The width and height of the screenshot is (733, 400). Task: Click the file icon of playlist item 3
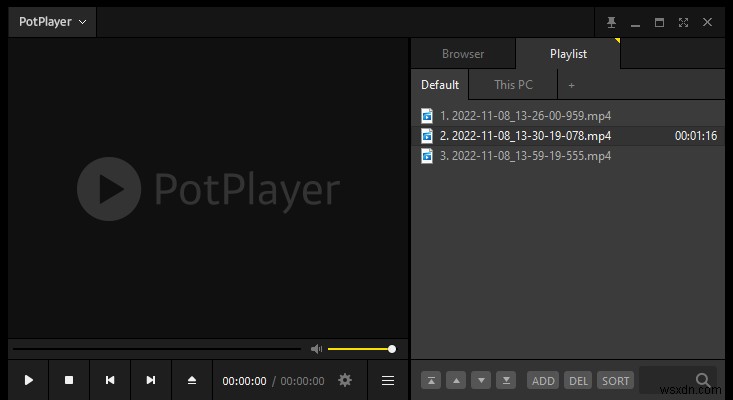(427, 156)
